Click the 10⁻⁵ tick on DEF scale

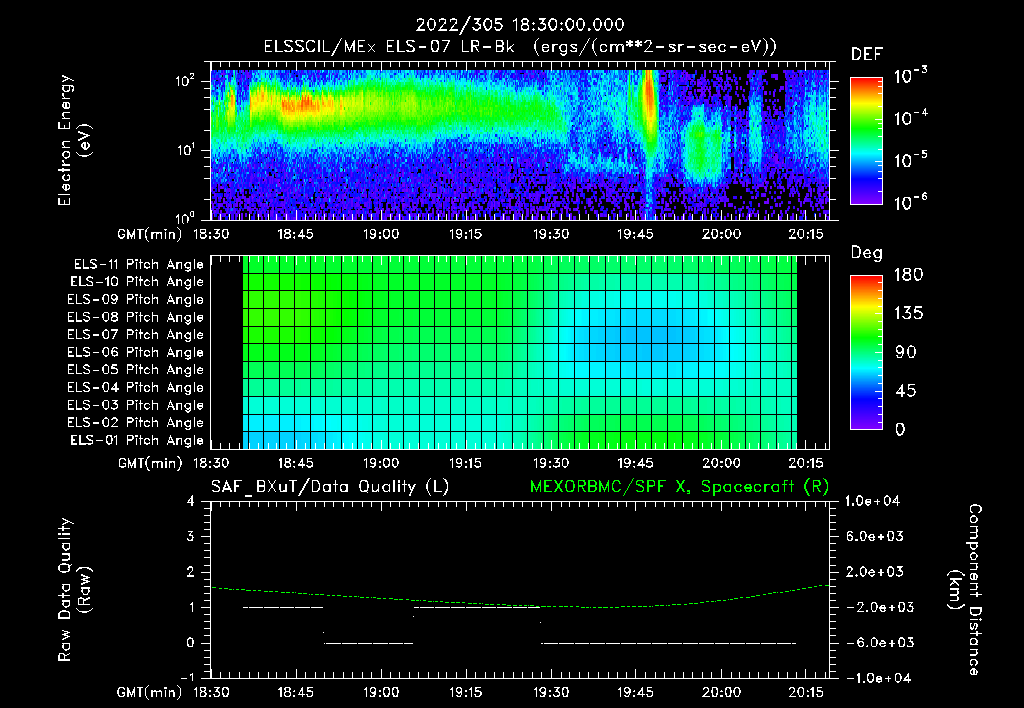[910, 159]
